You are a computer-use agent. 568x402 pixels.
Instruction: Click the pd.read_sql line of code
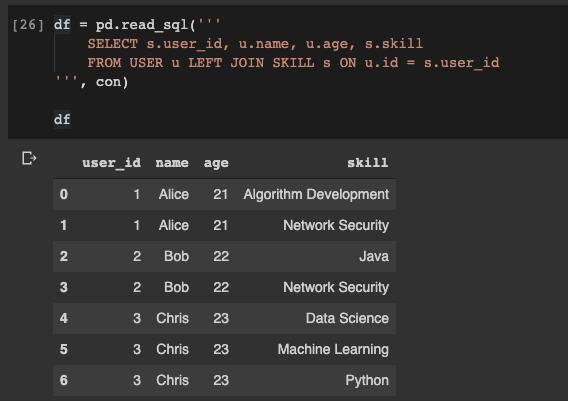(x=137, y=25)
